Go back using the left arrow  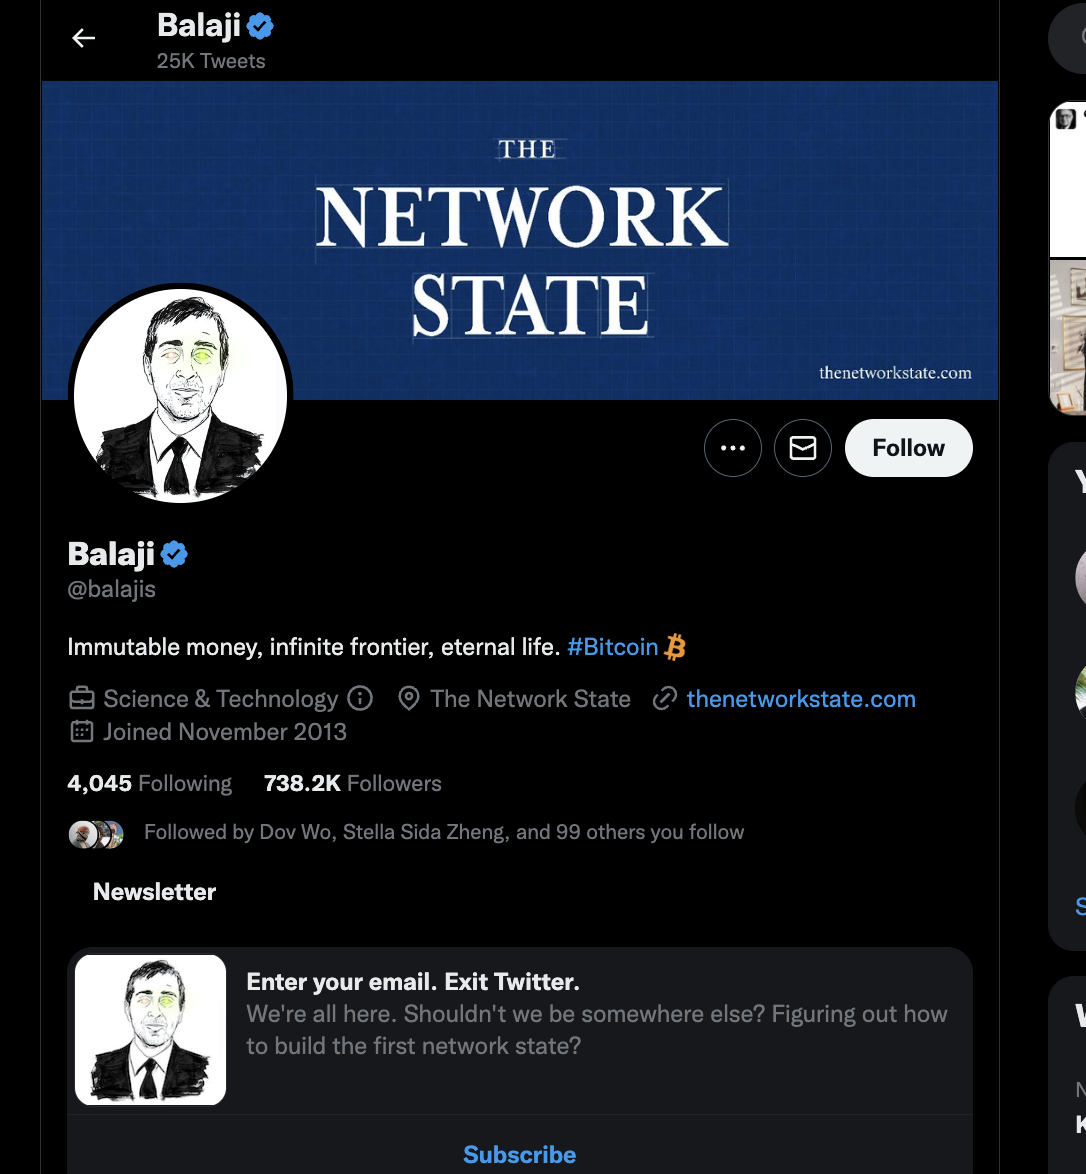click(x=84, y=39)
